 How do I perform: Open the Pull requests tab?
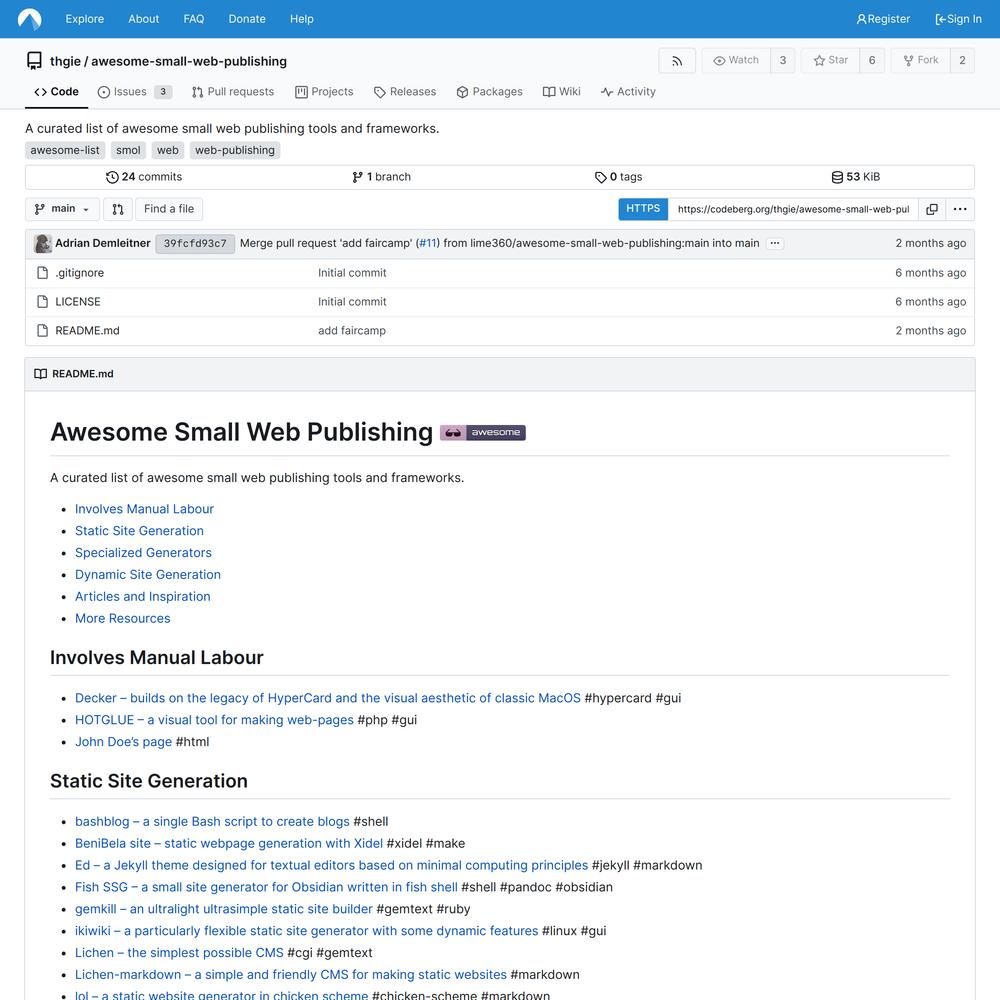(233, 92)
